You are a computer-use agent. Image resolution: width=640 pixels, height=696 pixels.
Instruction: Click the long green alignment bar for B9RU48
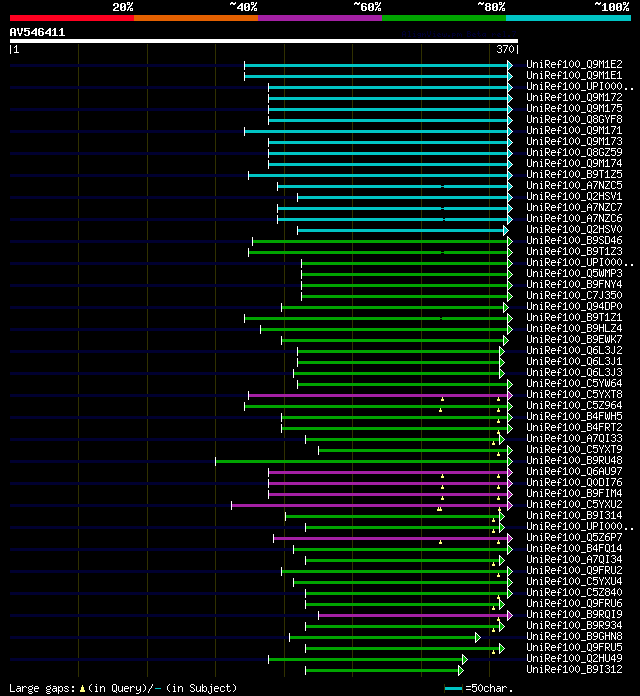point(362,462)
